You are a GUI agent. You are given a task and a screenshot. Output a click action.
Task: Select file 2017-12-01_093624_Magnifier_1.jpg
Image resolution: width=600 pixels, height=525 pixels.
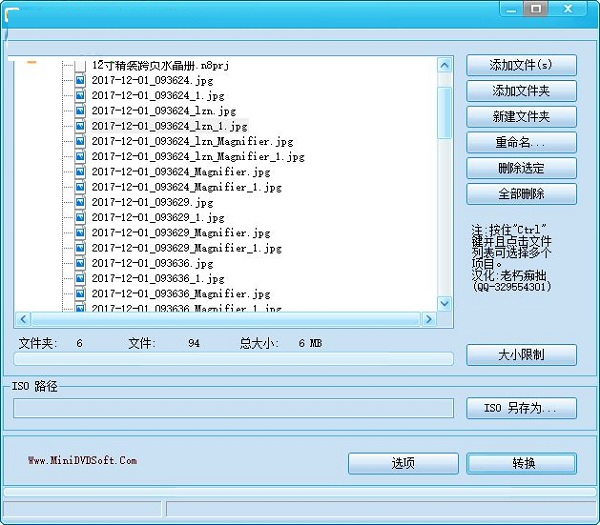click(x=186, y=187)
